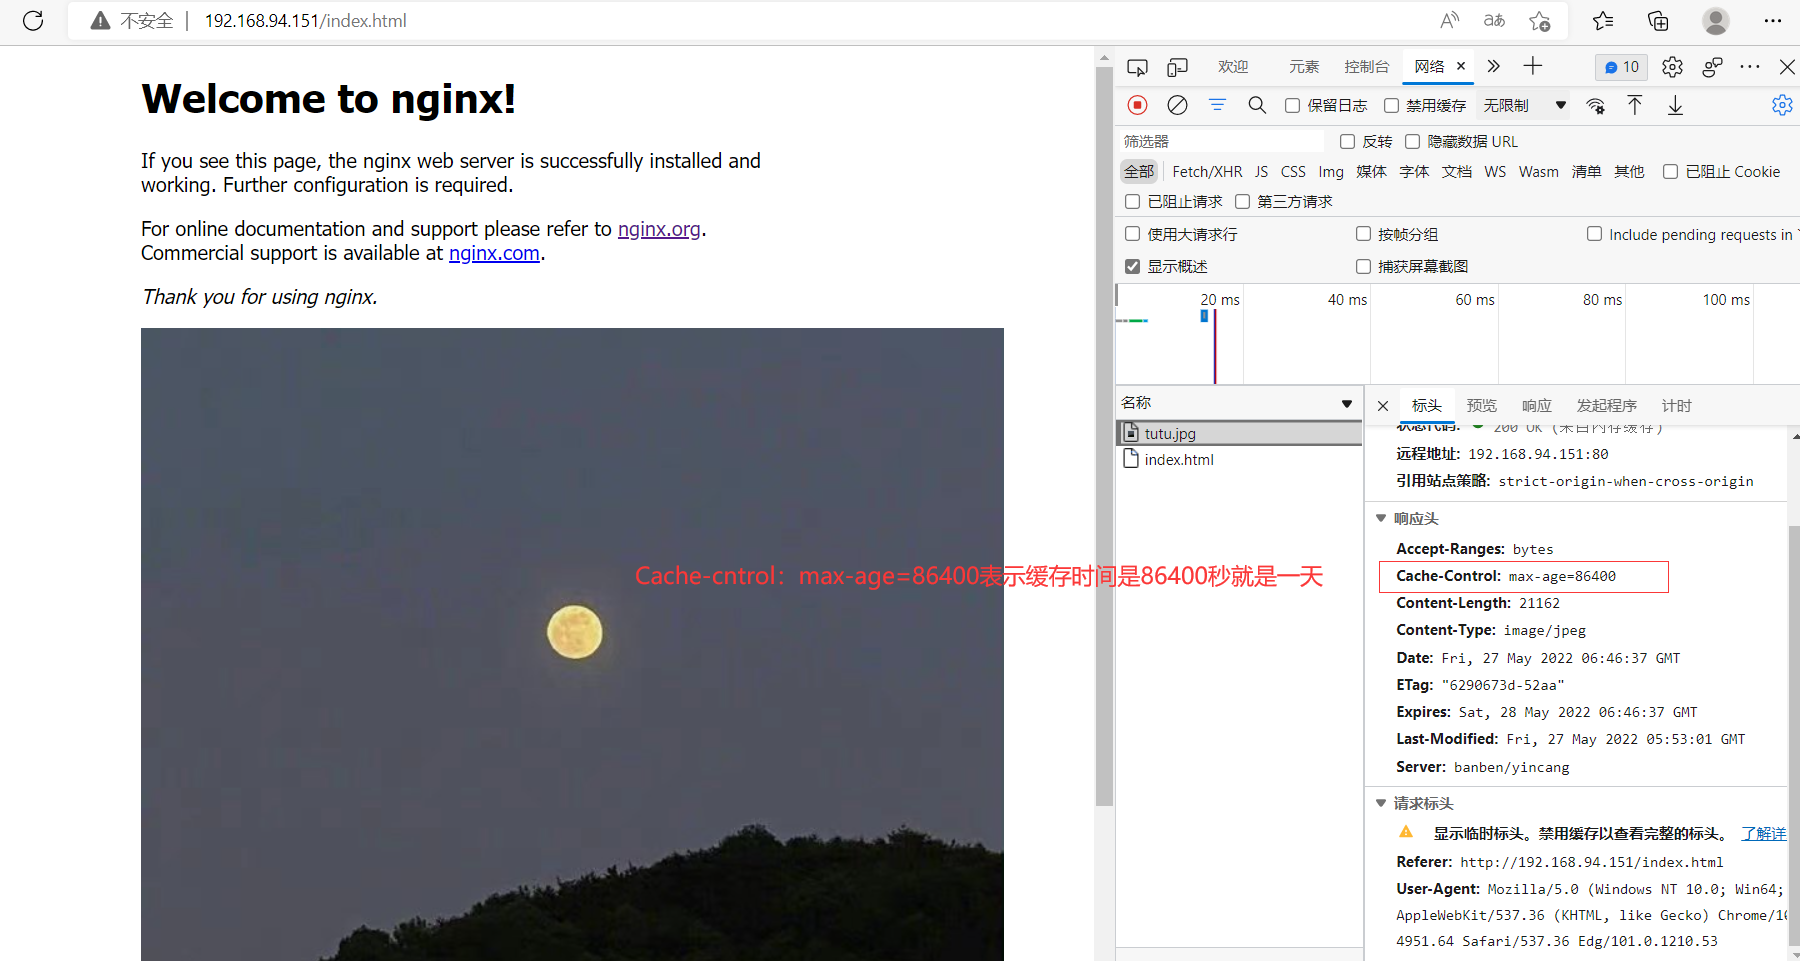
Task: Toggle device emulation icon
Action: click(1178, 67)
